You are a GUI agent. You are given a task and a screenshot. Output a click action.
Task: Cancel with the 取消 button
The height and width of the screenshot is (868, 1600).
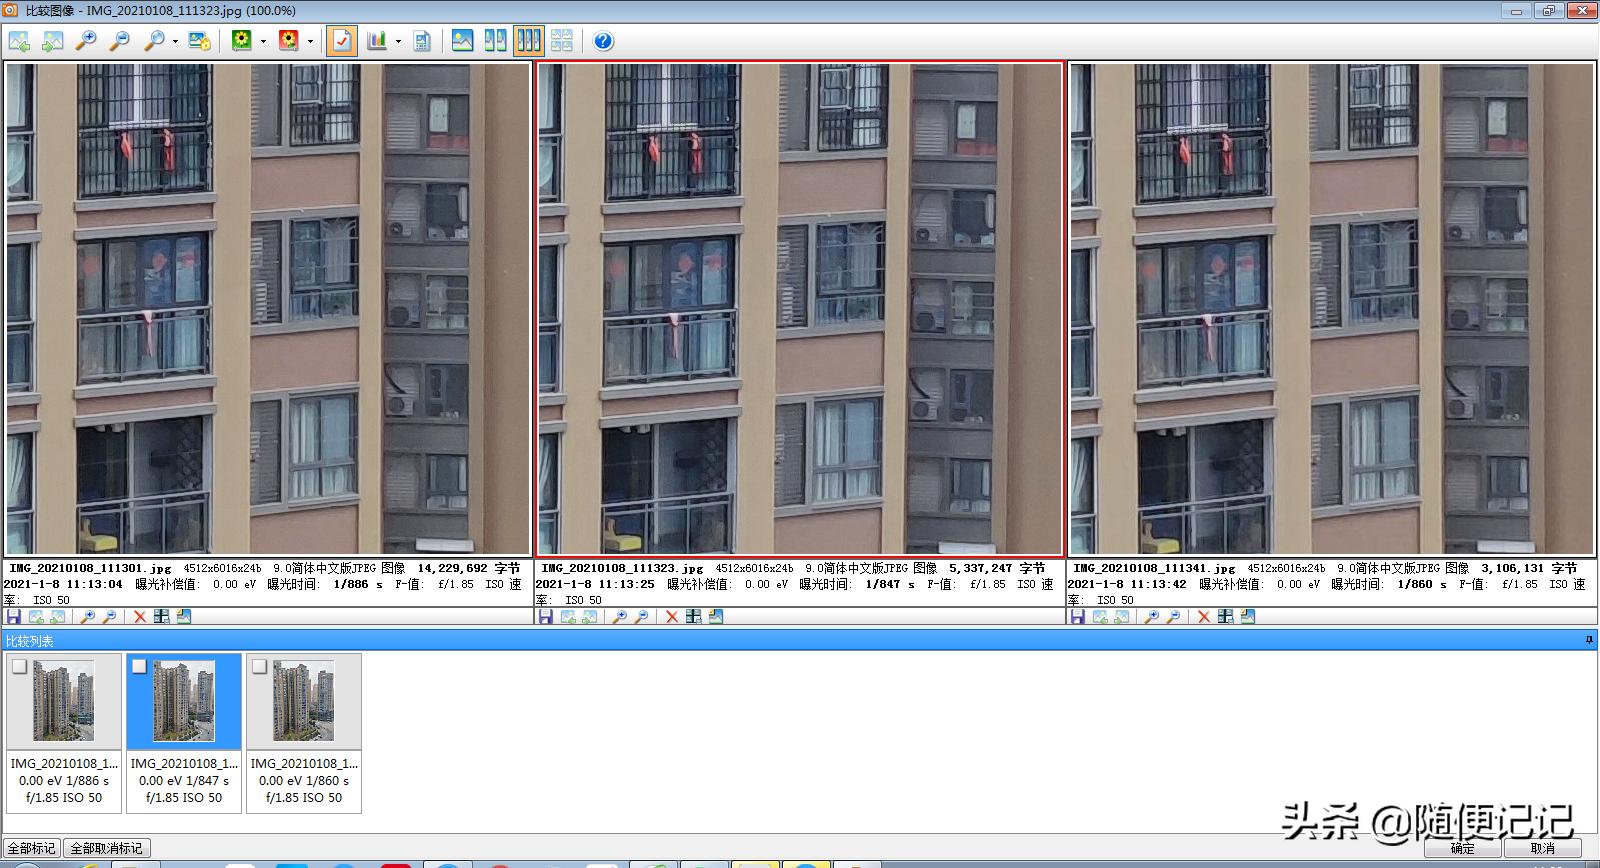pyautogui.click(x=1543, y=848)
